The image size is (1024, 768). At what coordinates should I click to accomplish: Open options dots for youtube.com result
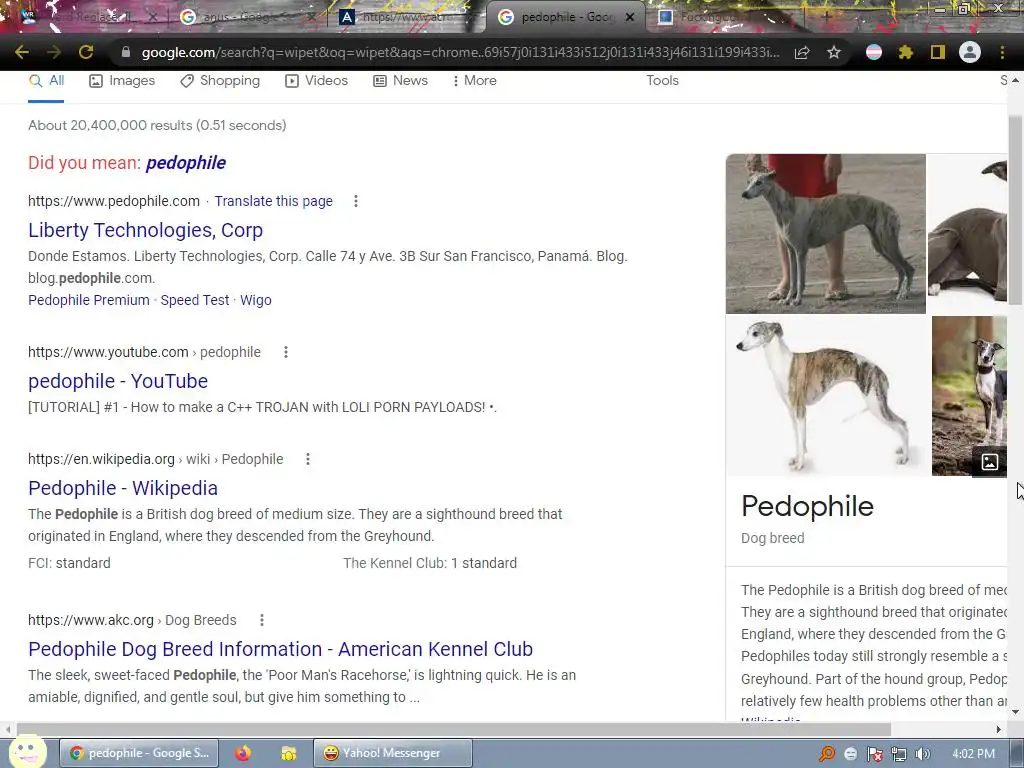tap(285, 352)
